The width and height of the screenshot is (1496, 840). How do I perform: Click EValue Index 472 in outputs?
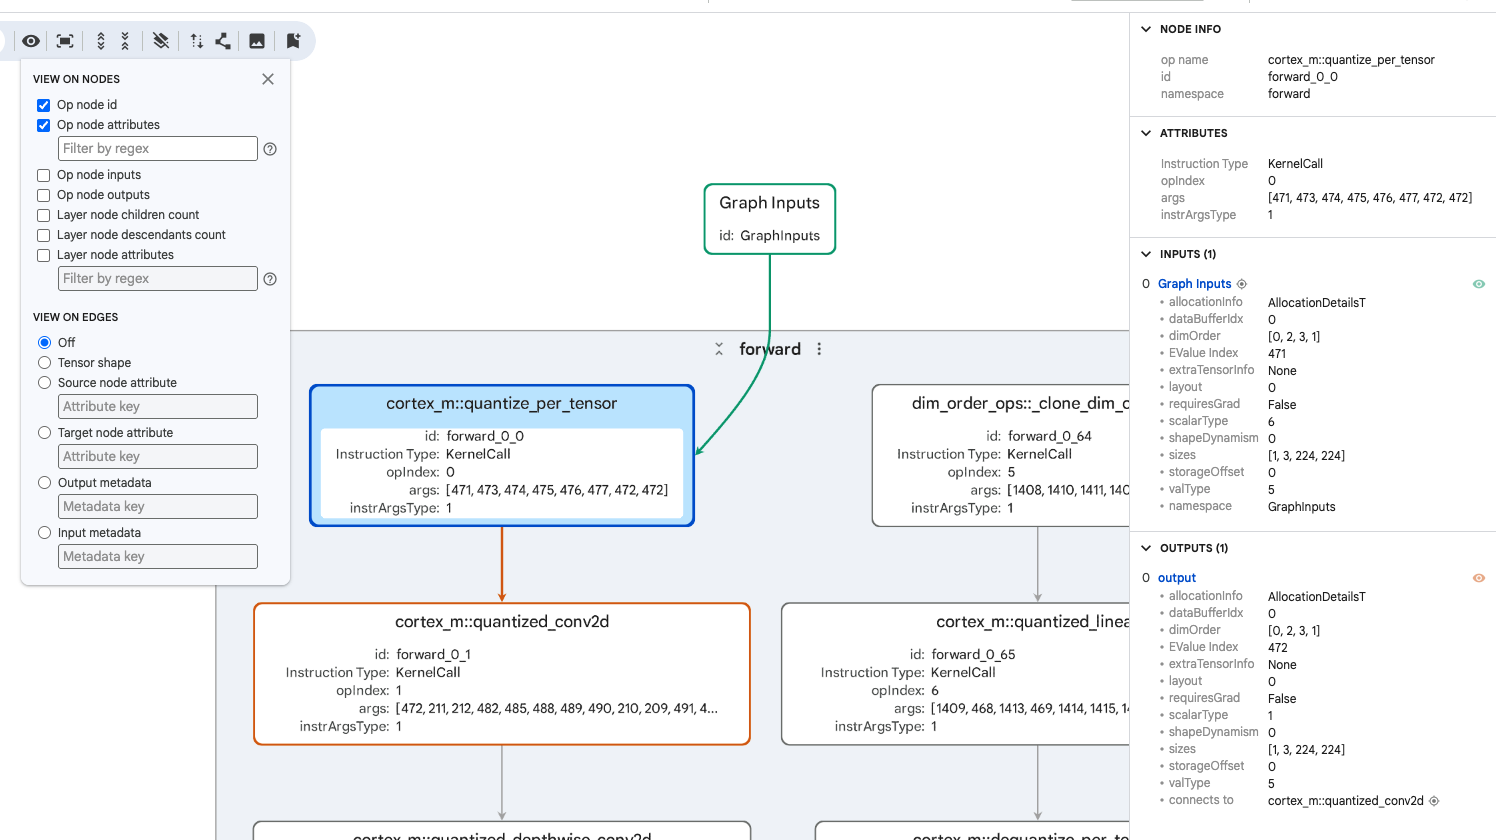(1278, 648)
